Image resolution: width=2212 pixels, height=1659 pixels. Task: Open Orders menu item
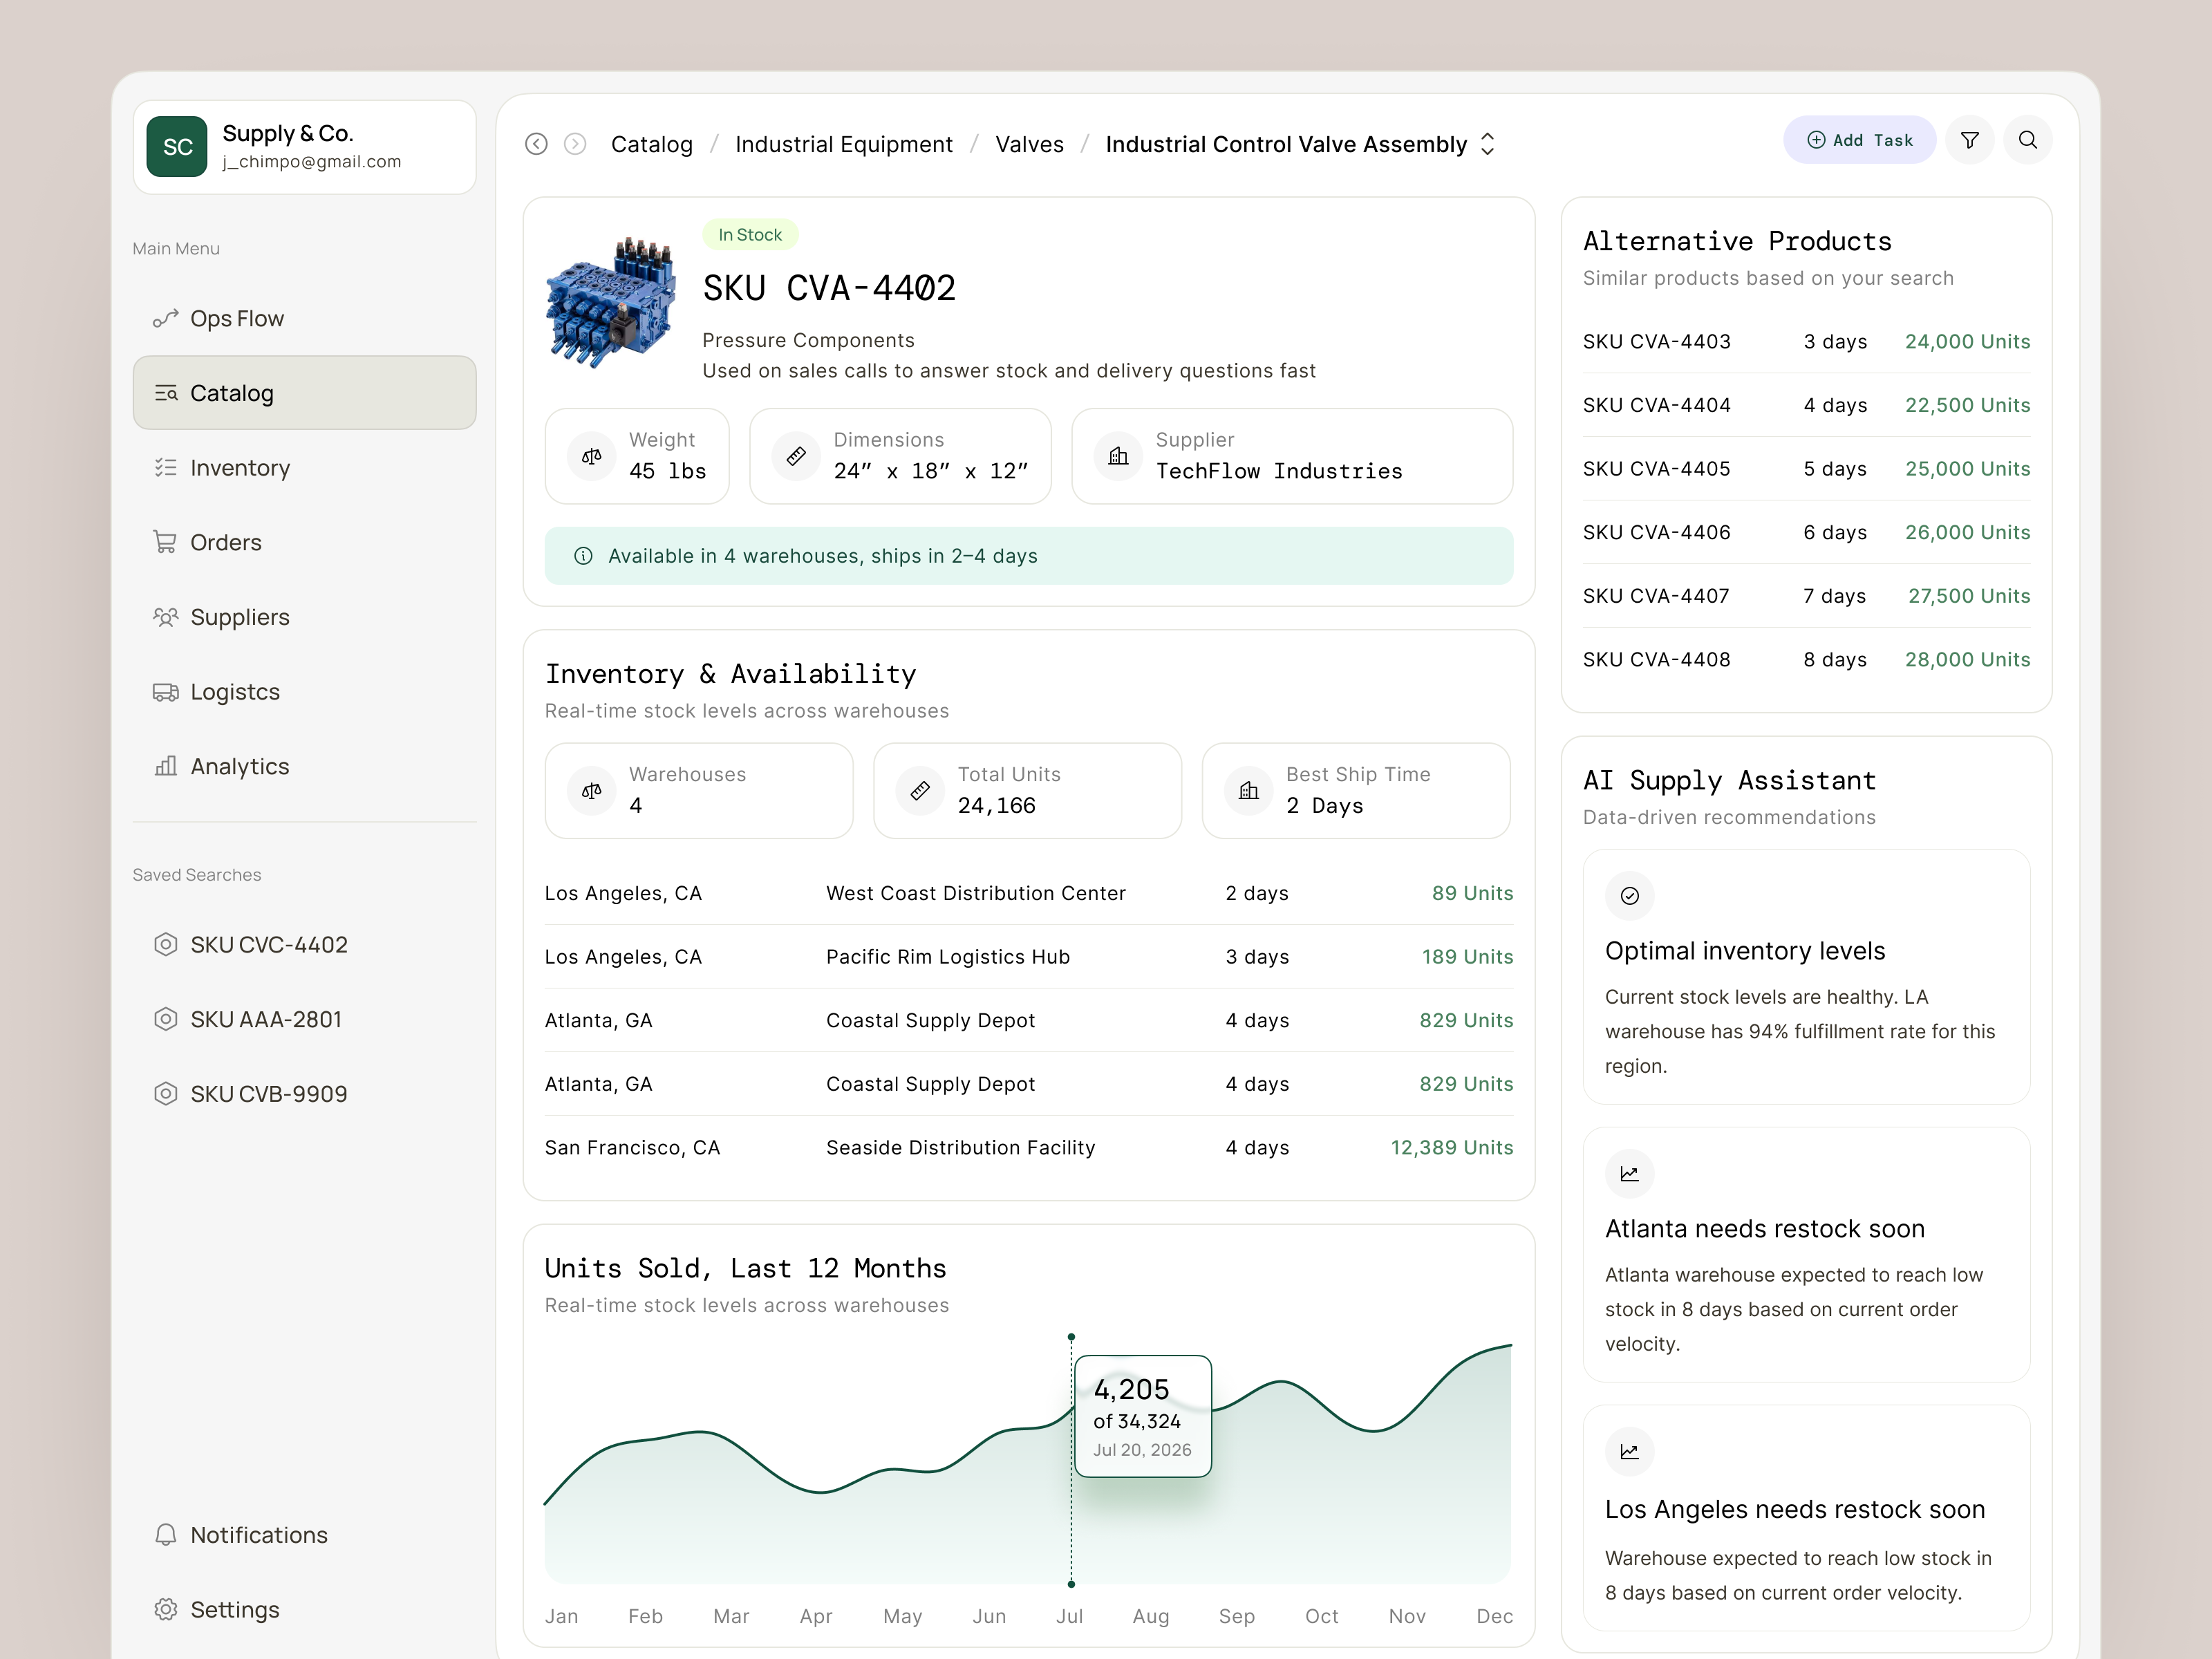pos(305,542)
